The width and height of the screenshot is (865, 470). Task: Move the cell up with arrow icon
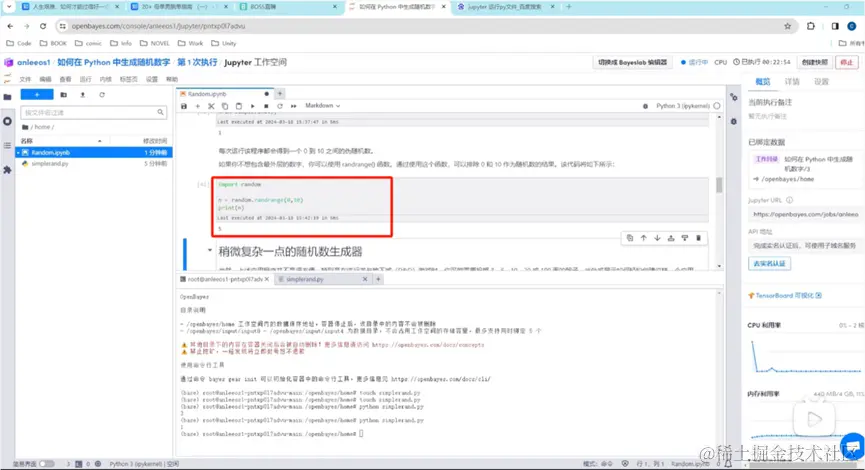click(644, 238)
